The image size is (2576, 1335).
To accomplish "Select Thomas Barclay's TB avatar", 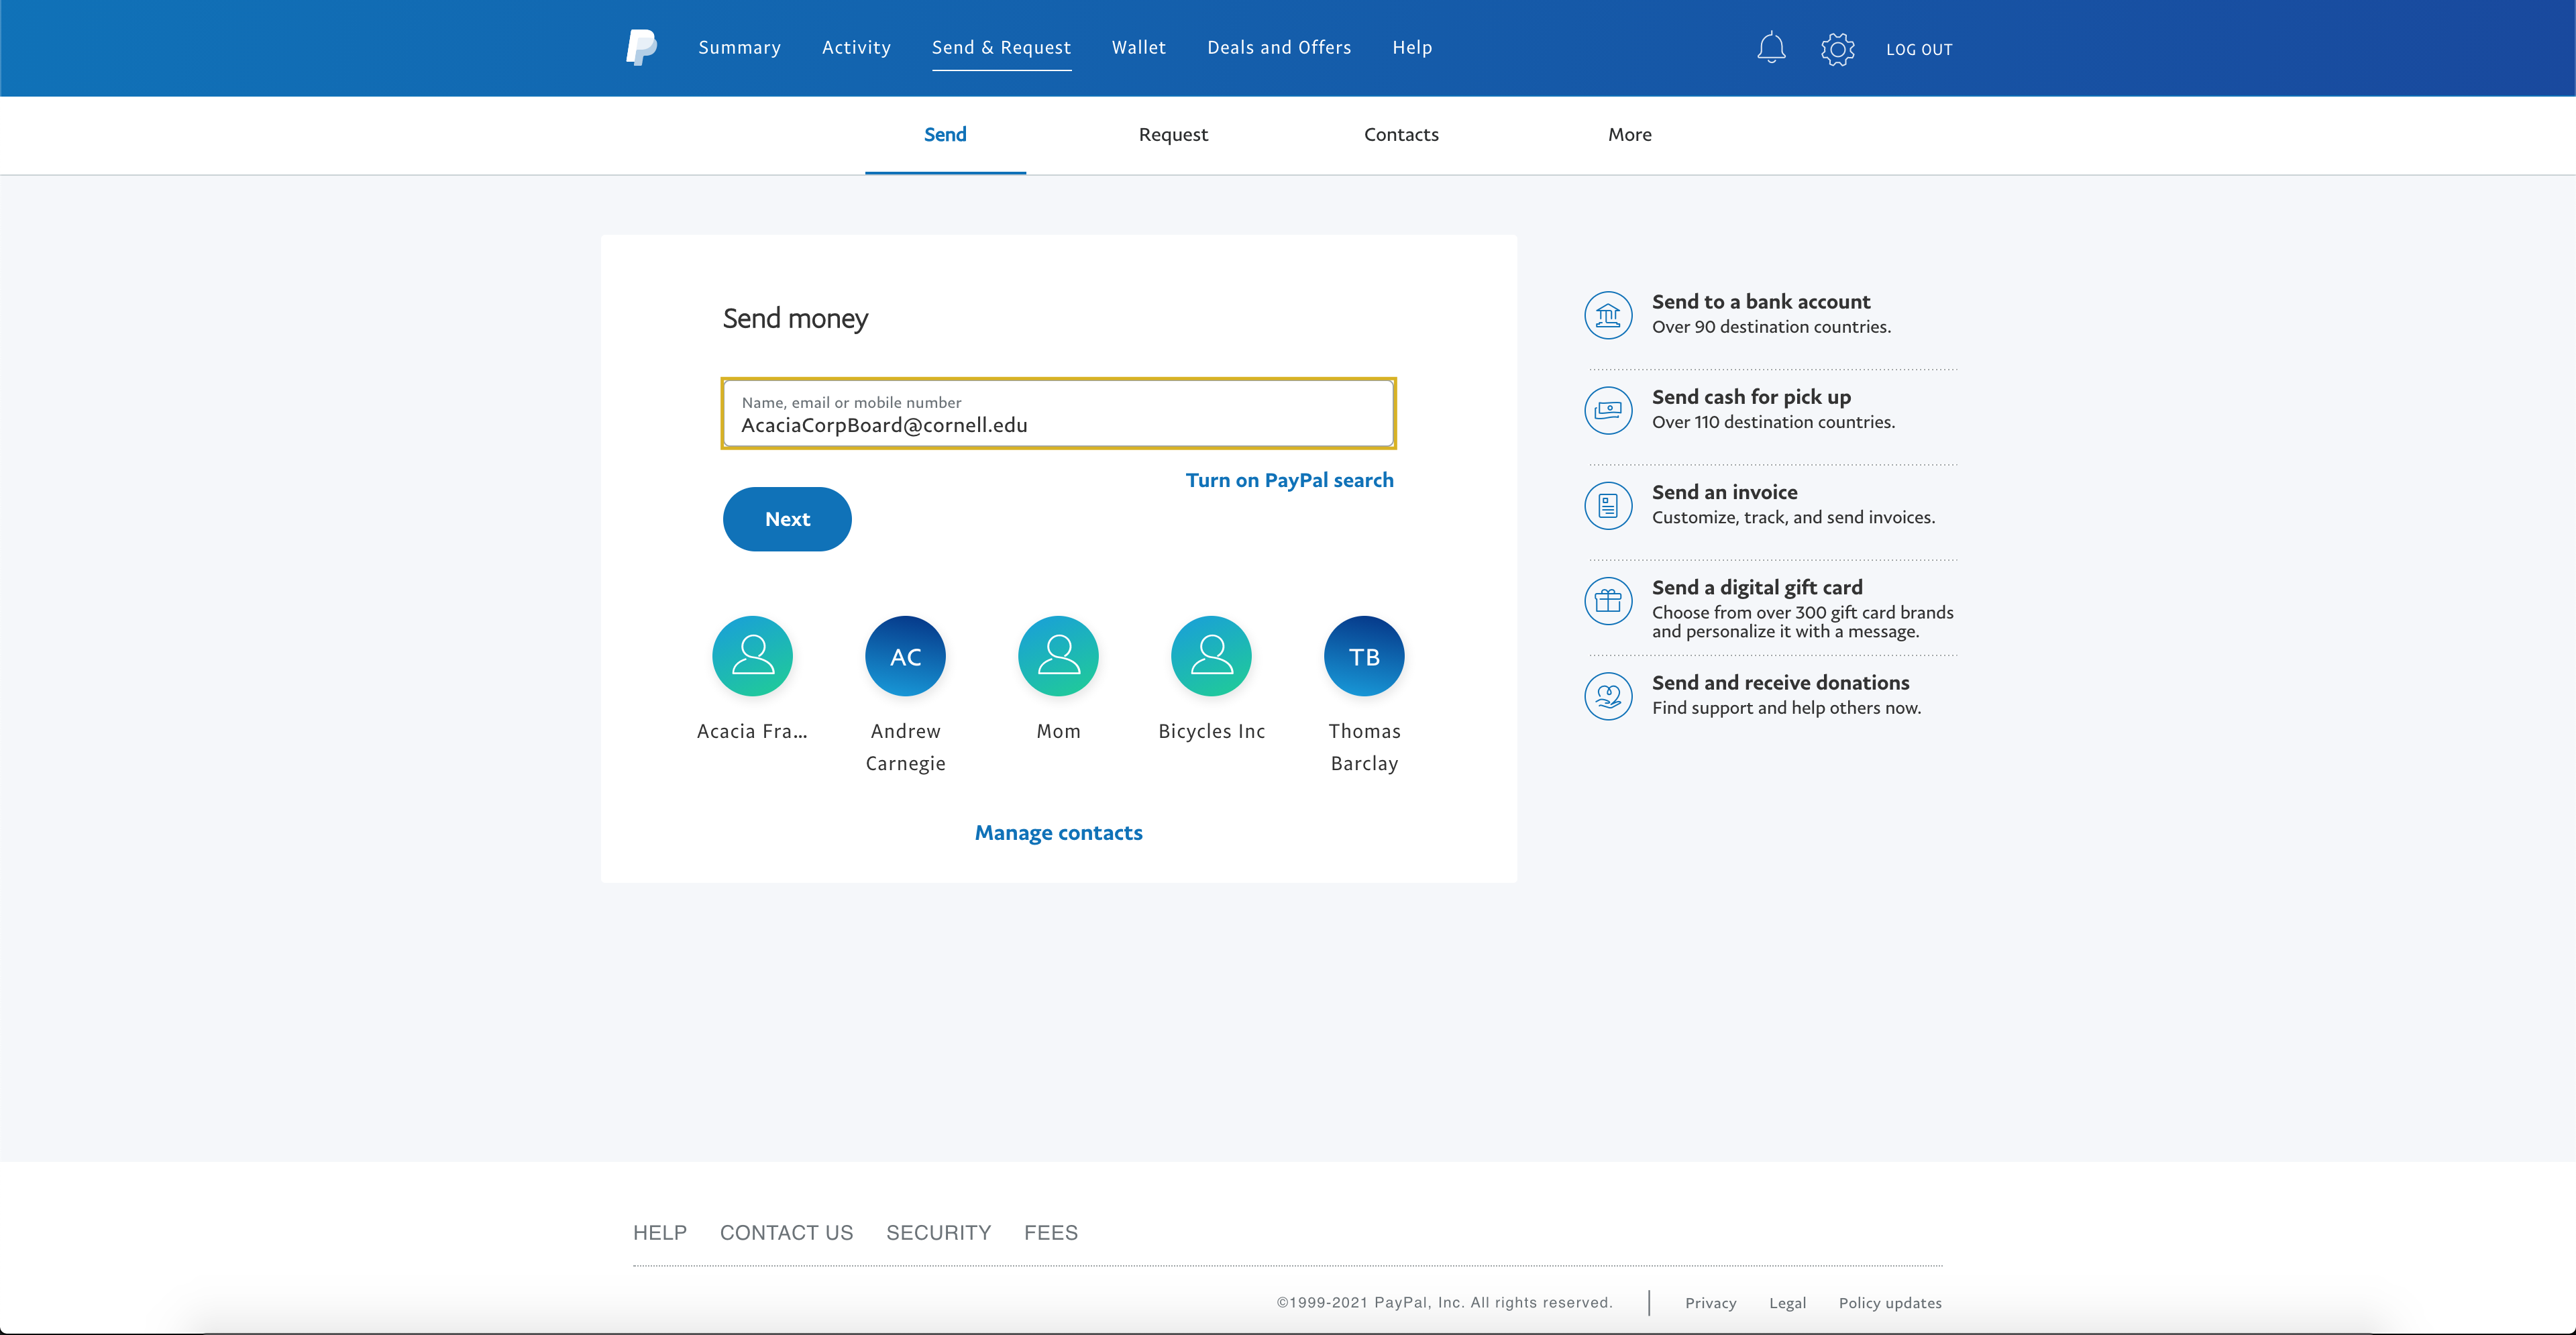I will [x=1364, y=656].
